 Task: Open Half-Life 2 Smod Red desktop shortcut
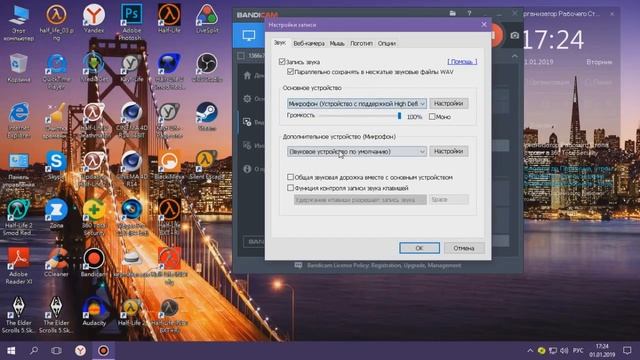click(x=19, y=218)
